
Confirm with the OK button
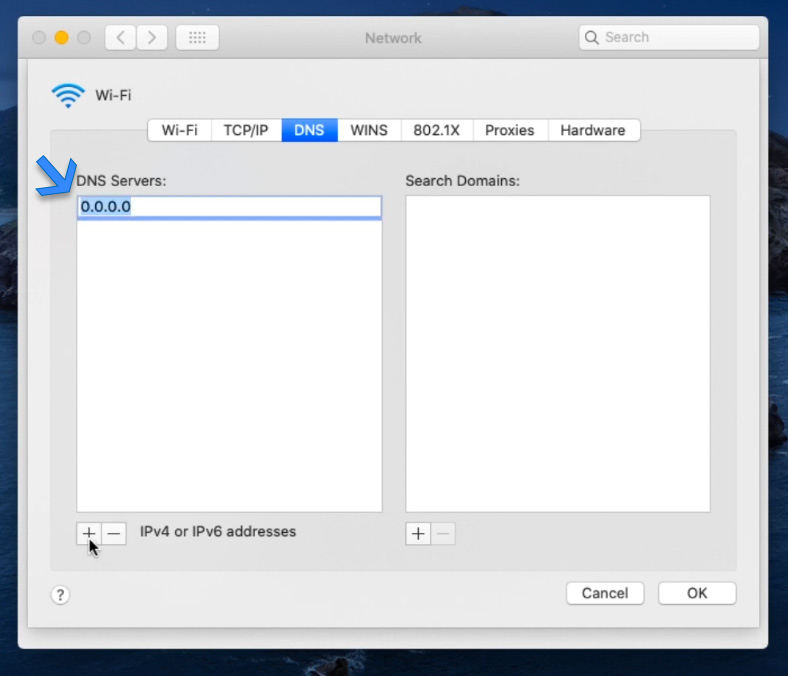(x=697, y=594)
